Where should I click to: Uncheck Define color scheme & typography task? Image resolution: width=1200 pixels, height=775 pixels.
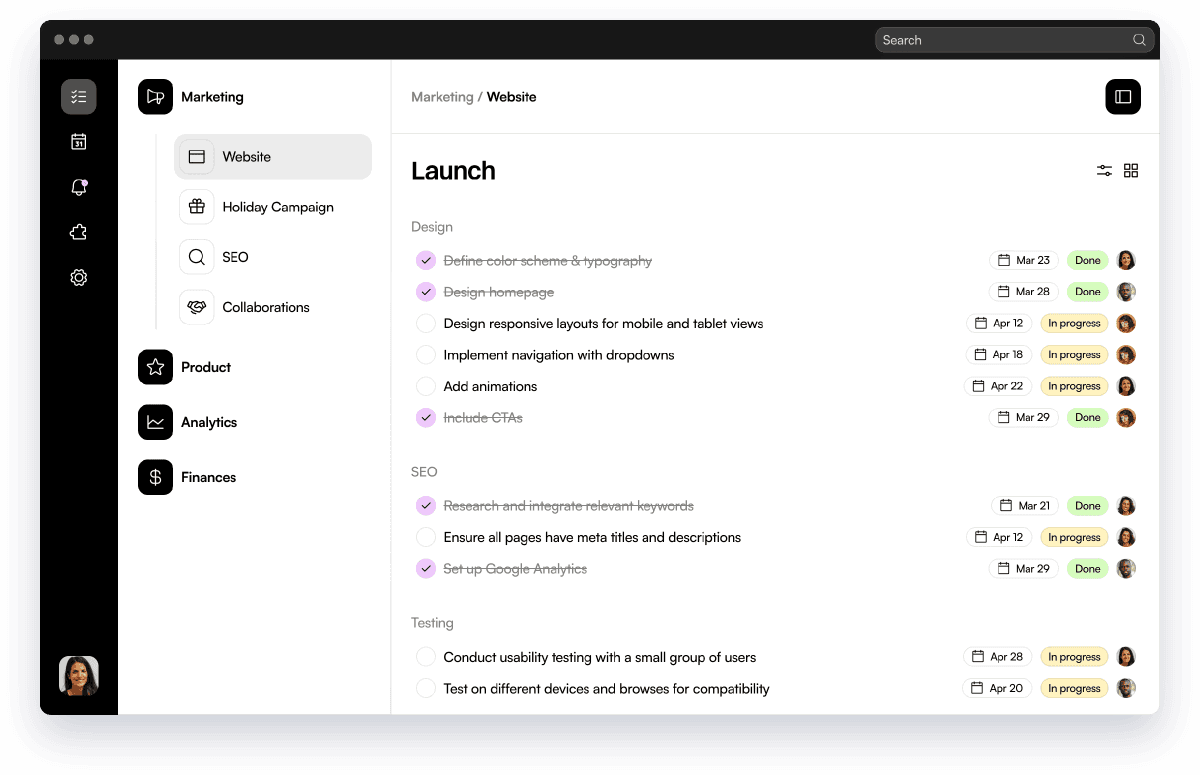coord(426,261)
